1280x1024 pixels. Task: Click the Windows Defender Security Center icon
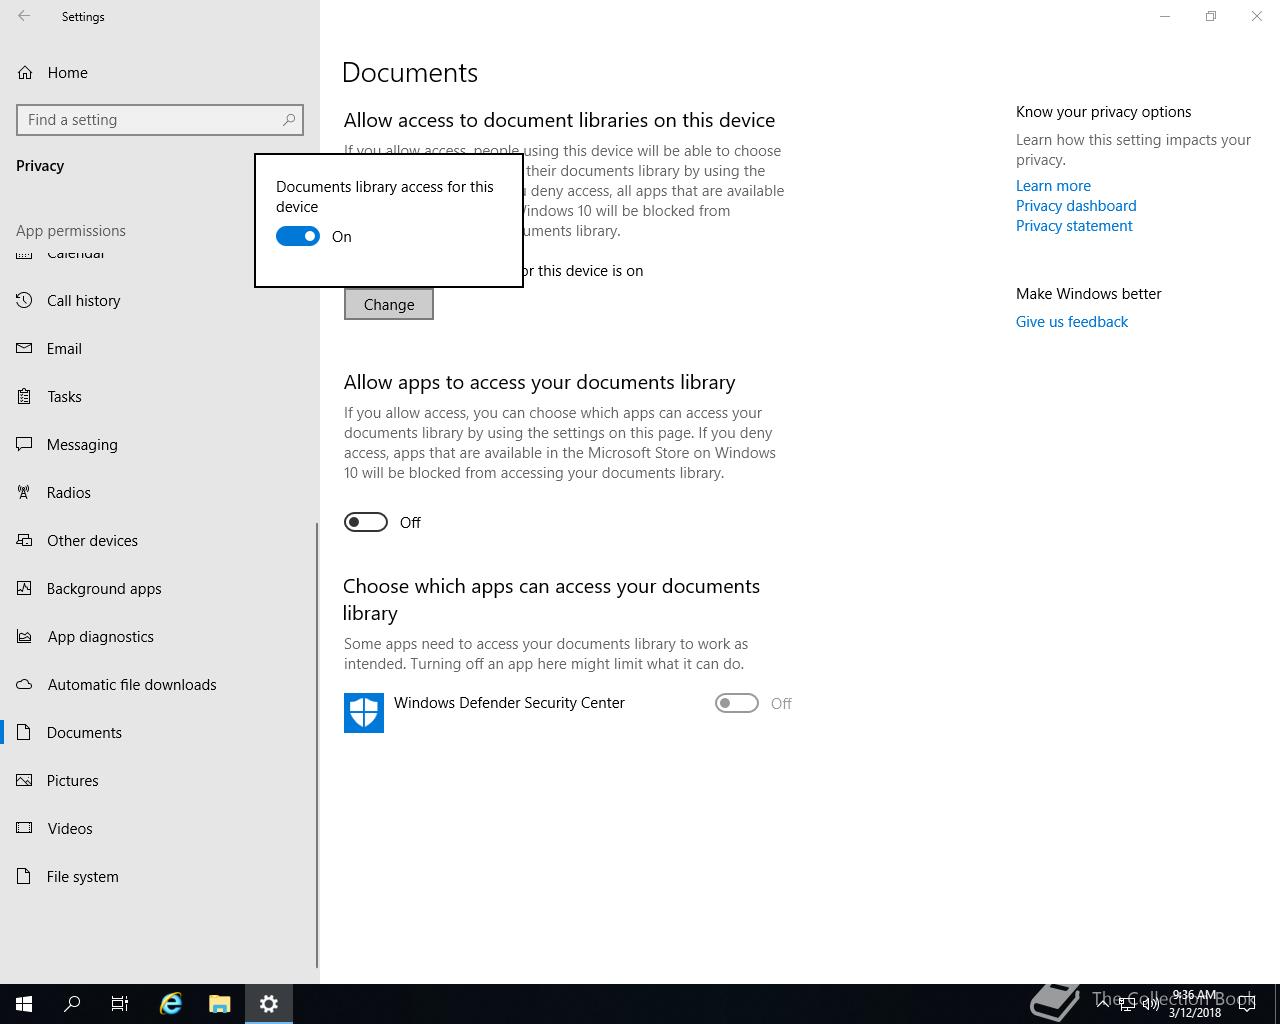point(364,713)
